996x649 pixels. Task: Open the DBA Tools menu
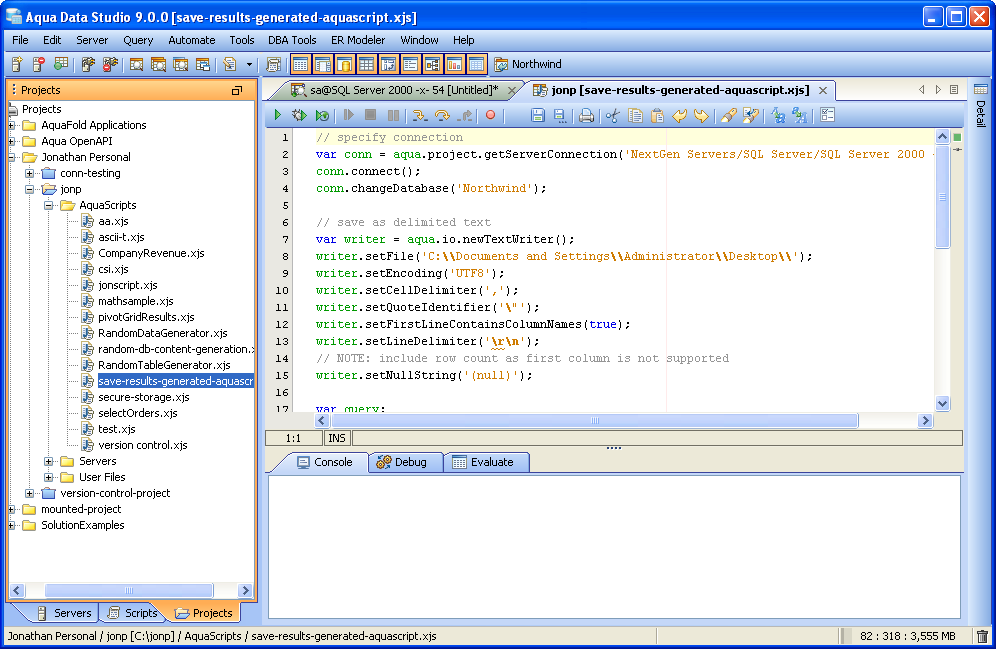point(292,40)
